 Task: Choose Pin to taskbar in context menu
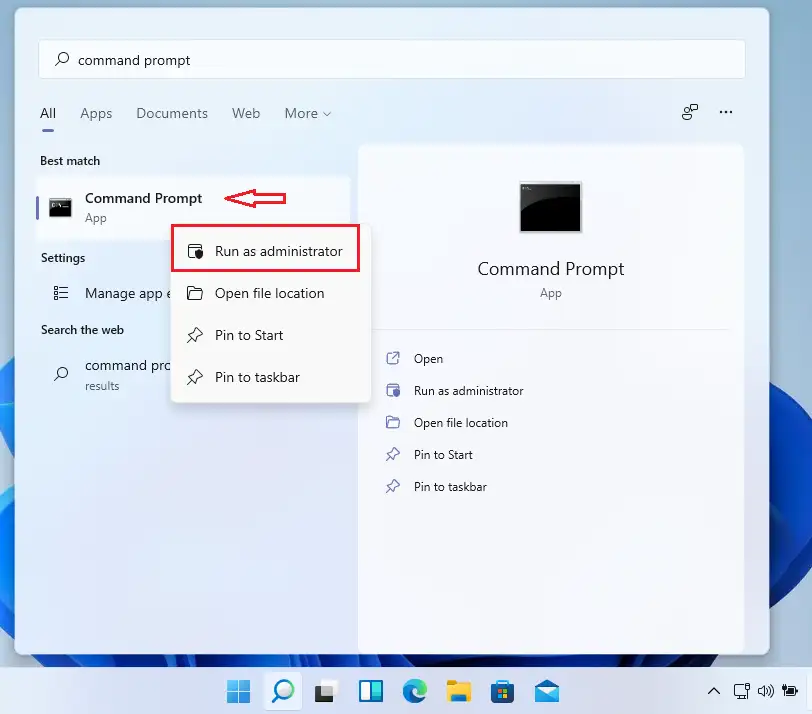coord(257,377)
